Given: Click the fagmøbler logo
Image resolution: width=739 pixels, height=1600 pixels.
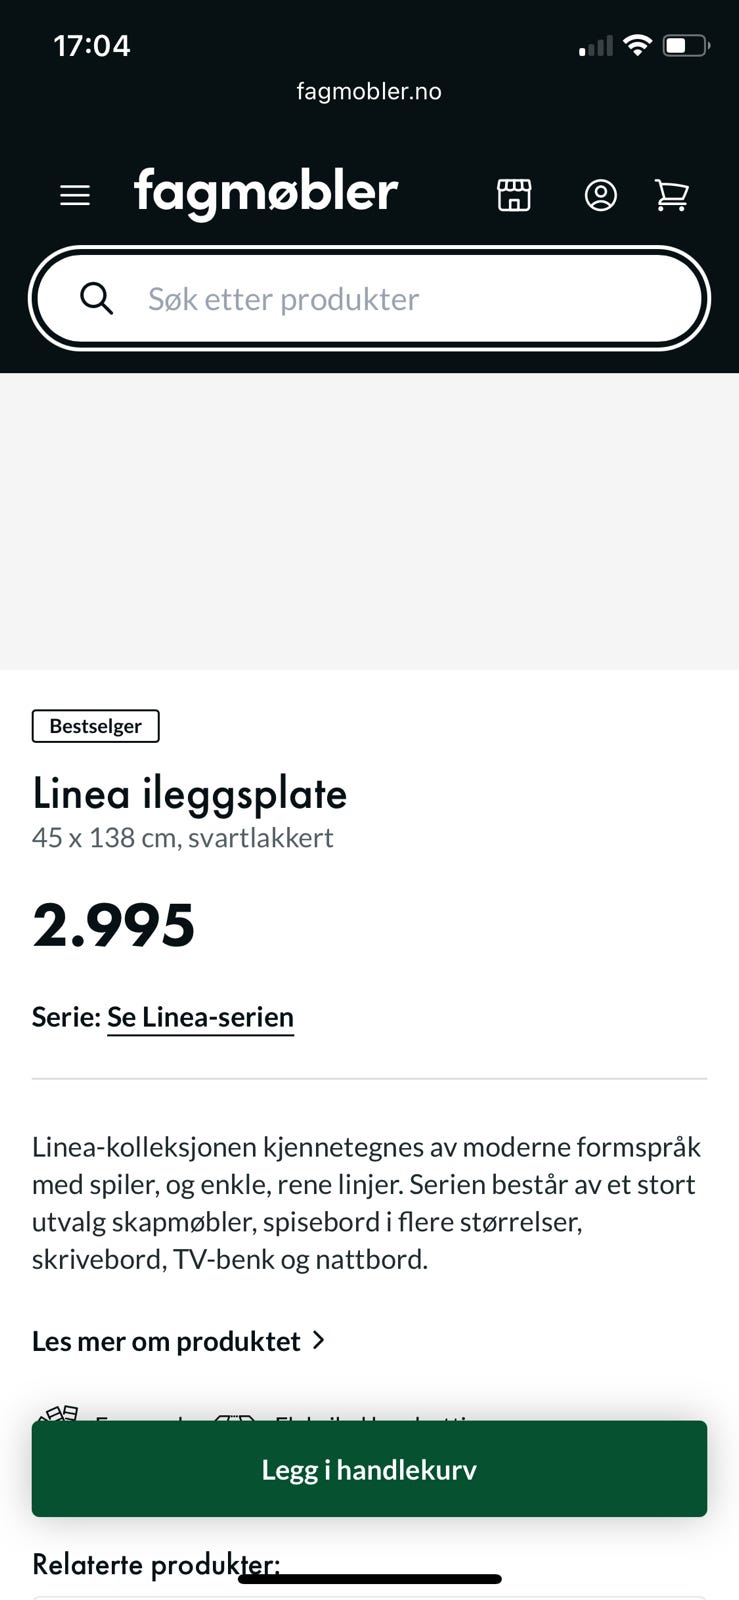Looking at the screenshot, I should point(266,191).
